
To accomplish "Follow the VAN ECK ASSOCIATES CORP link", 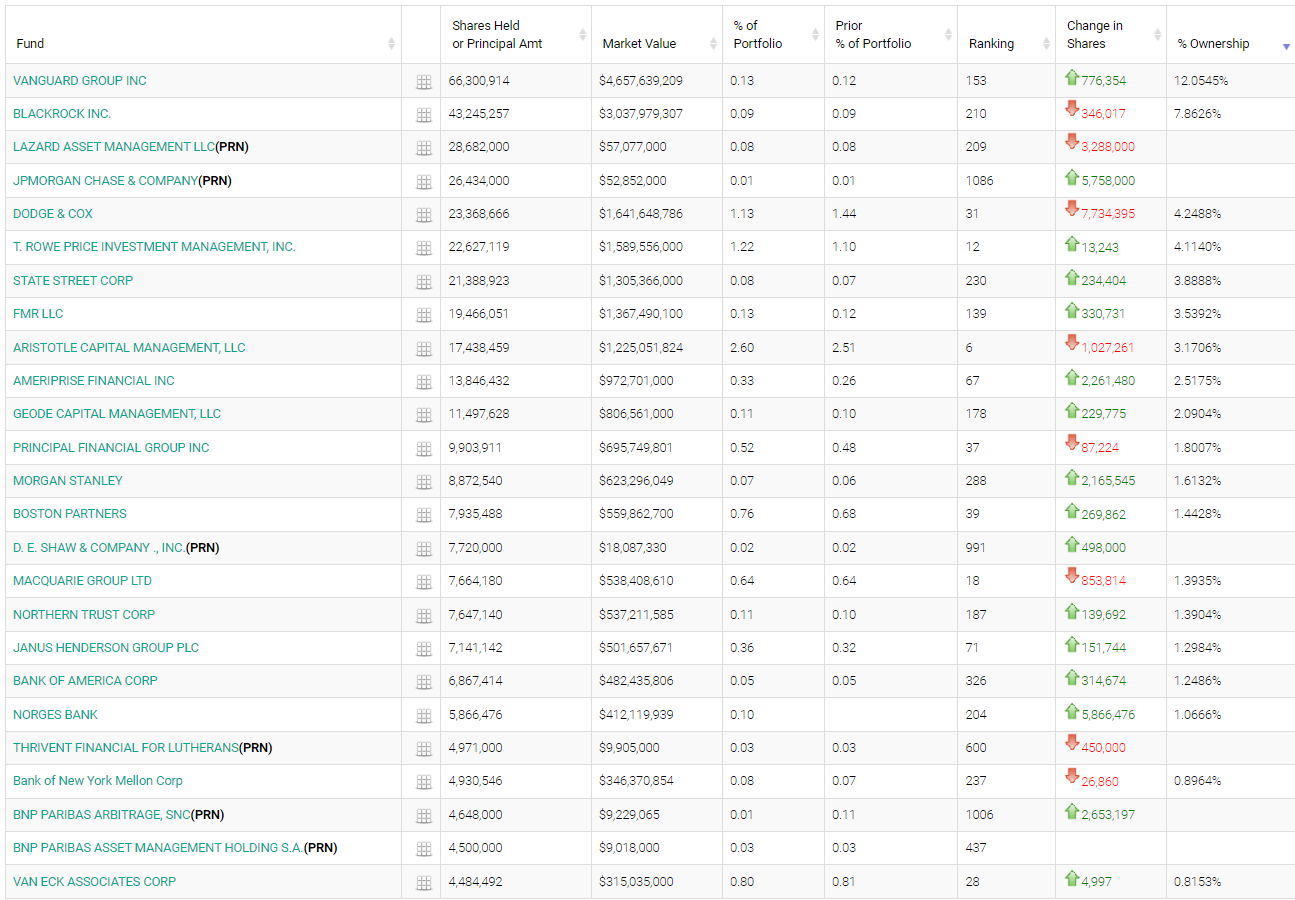I will [x=94, y=882].
